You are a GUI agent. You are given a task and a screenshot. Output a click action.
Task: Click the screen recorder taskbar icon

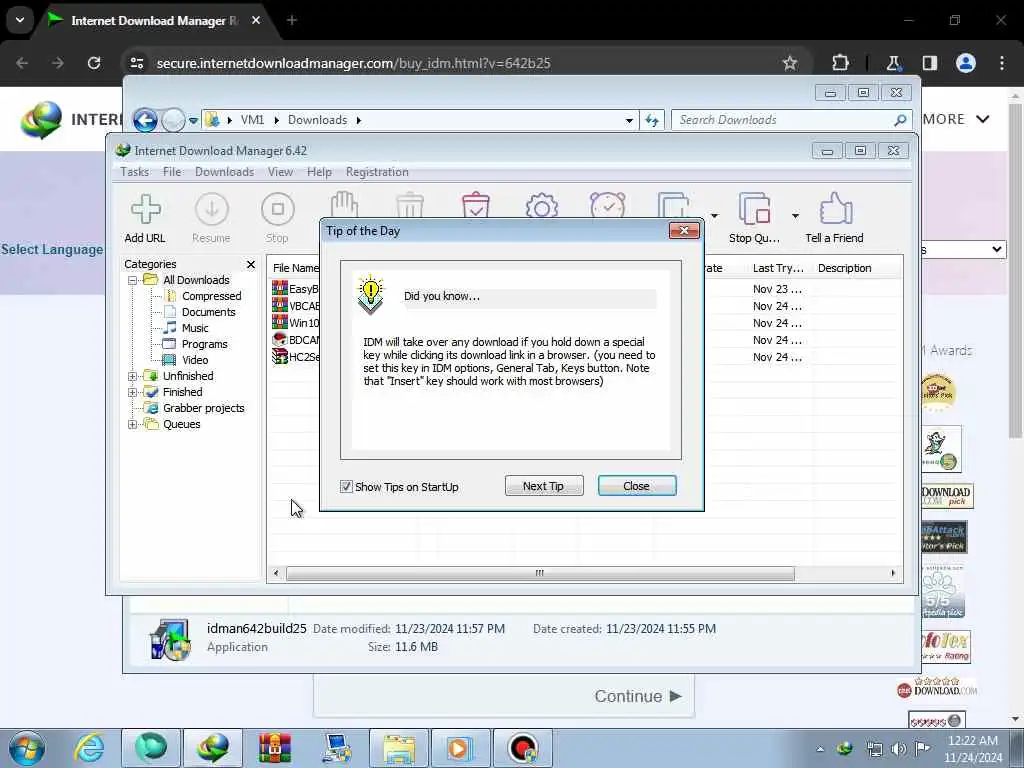(x=522, y=748)
